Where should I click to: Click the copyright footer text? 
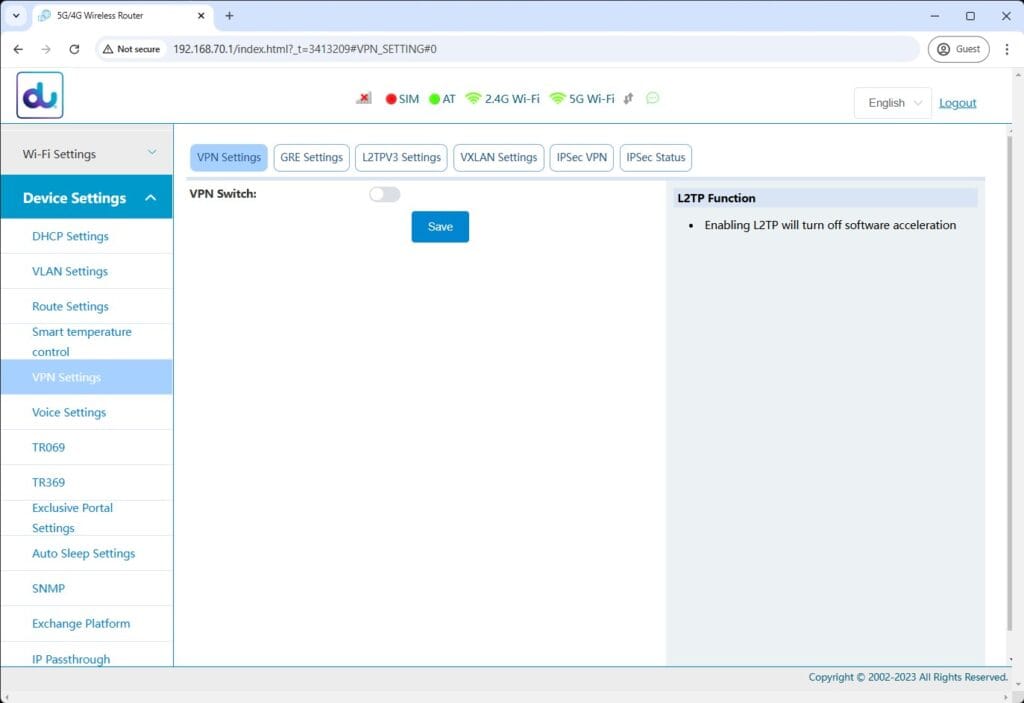click(x=908, y=678)
